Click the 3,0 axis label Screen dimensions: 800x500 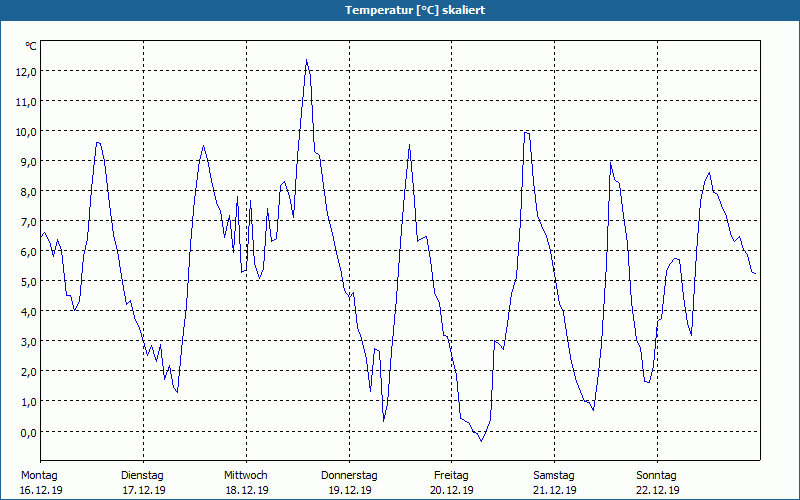point(28,342)
